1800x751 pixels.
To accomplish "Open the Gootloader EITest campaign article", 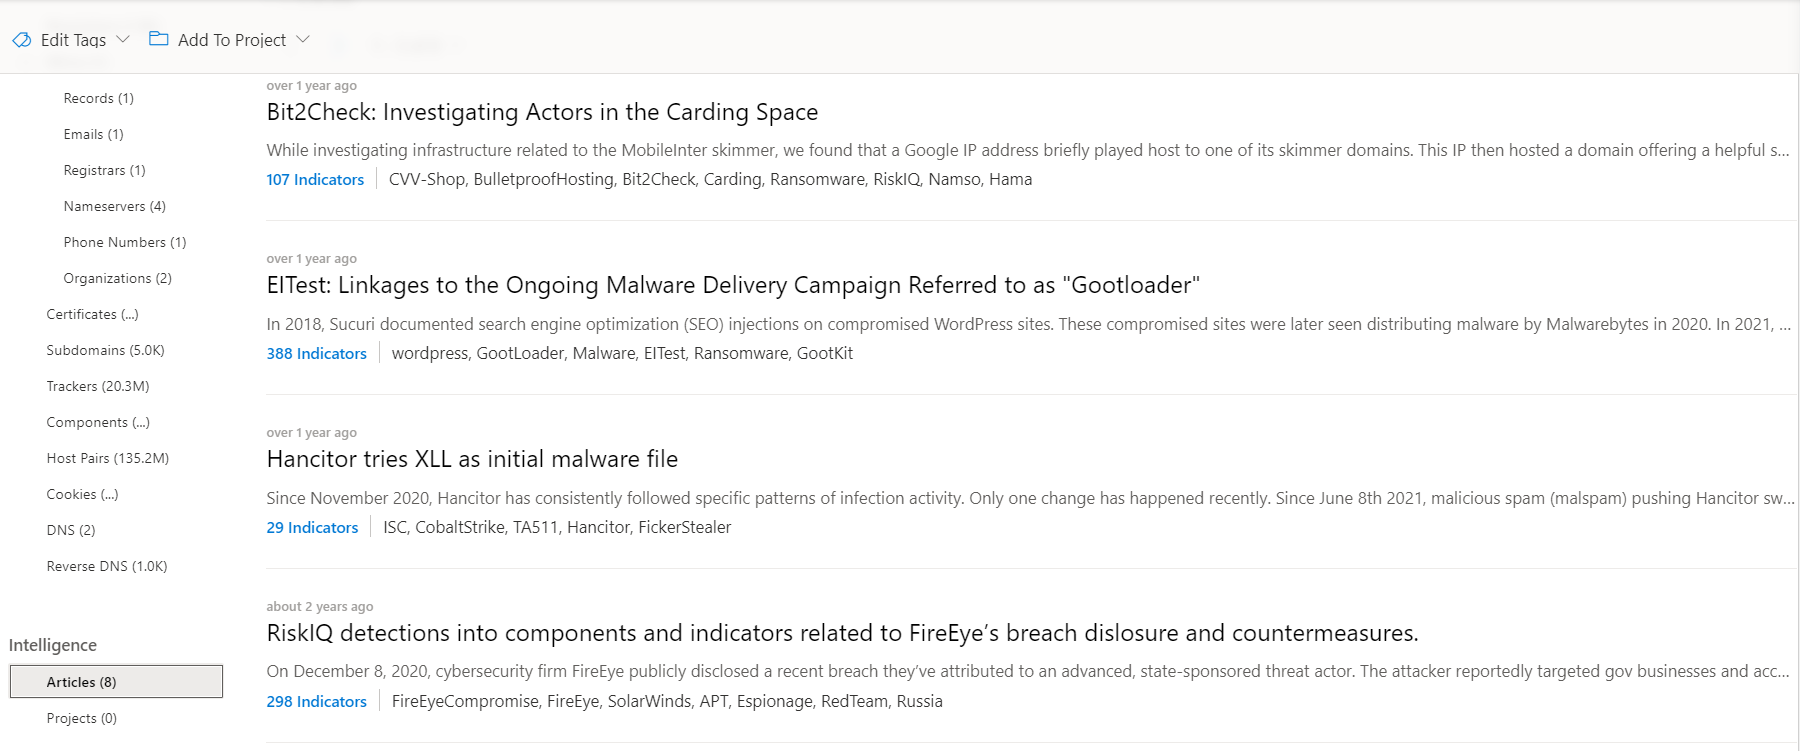I will [733, 284].
